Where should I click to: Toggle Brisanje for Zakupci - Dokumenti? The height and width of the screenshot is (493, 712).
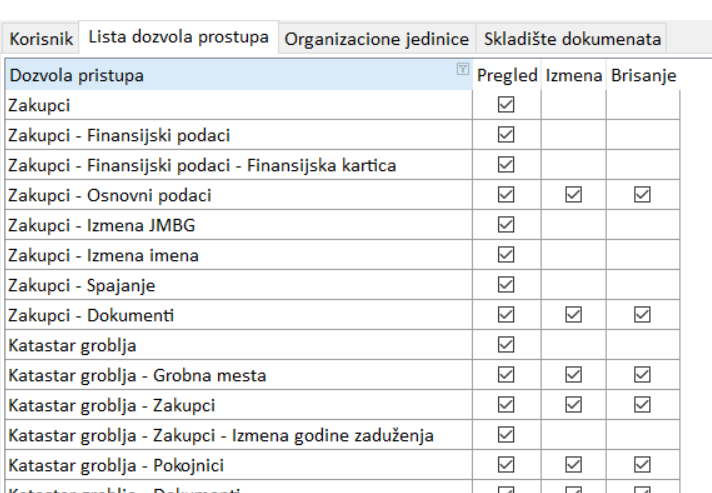pyautogui.click(x=642, y=315)
